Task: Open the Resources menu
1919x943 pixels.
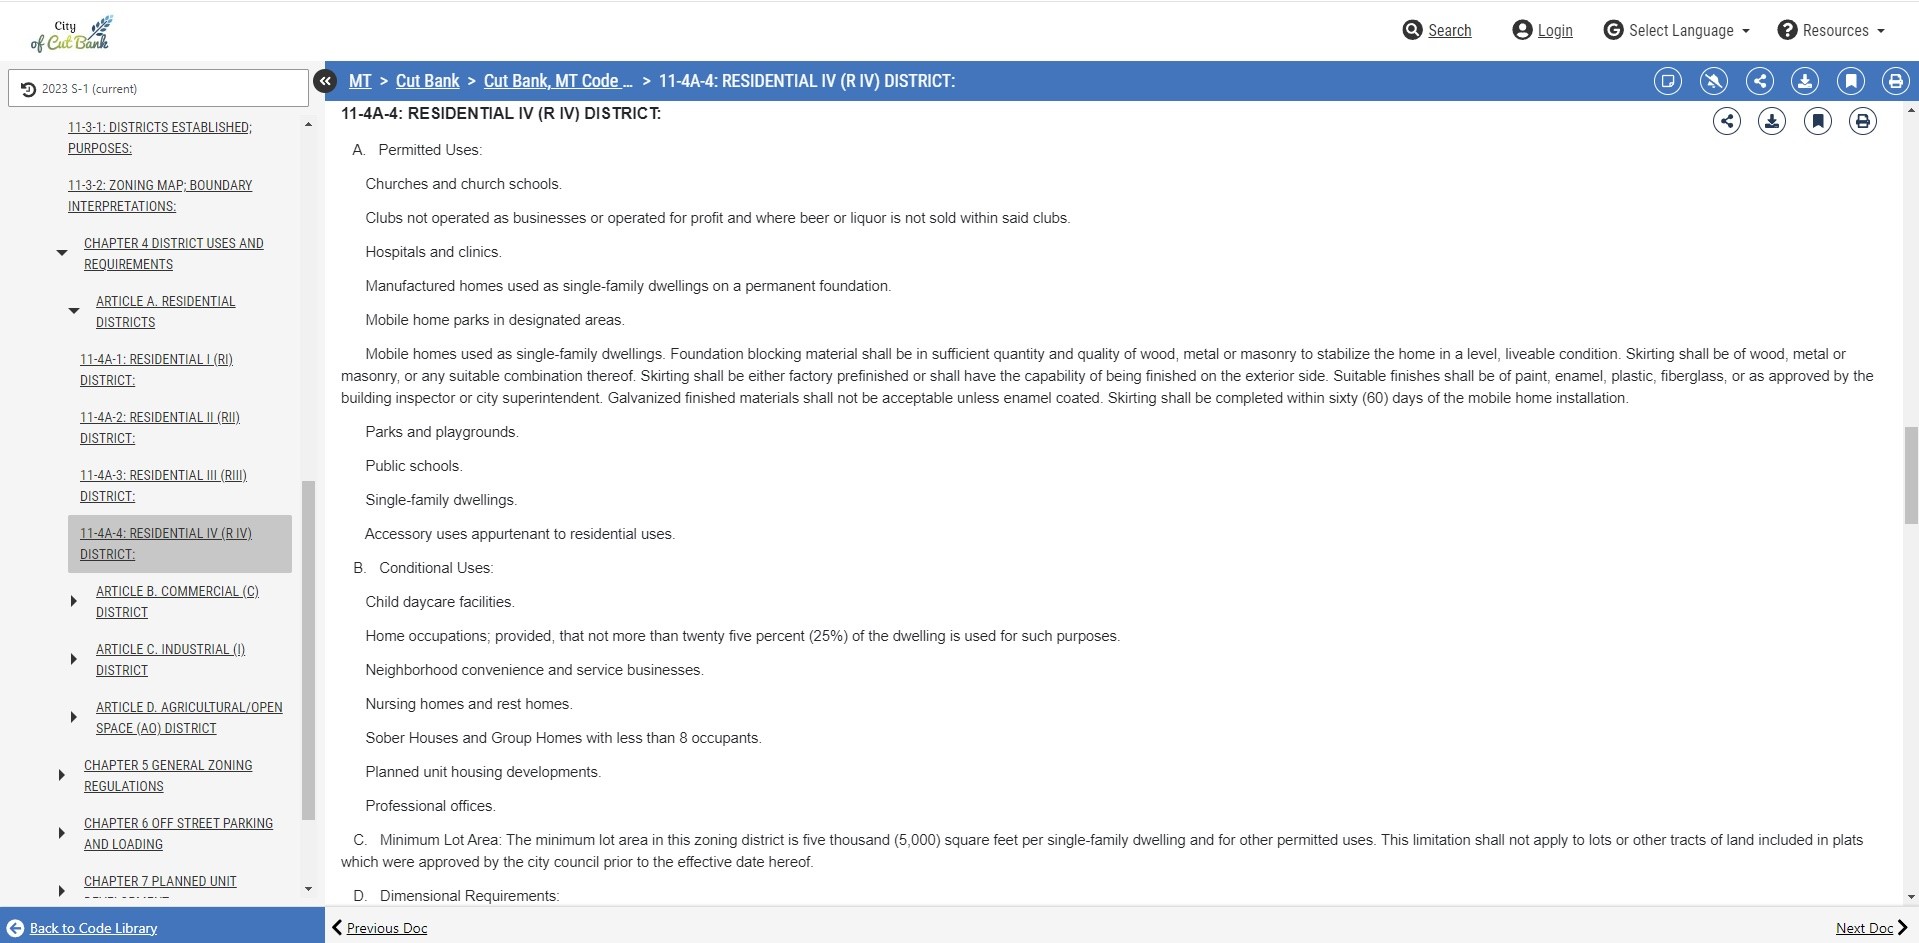Action: (x=1831, y=30)
